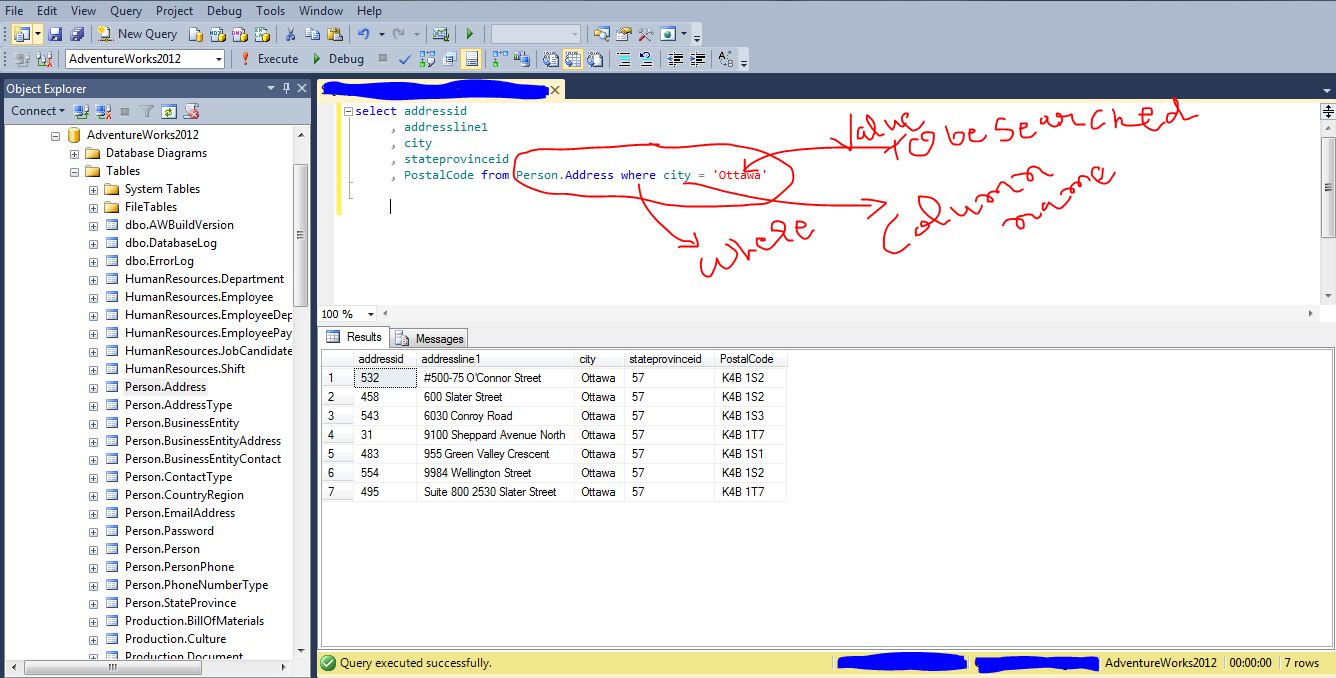Open the Query menu
Viewport: 1336px width, 678px height.
pos(126,11)
